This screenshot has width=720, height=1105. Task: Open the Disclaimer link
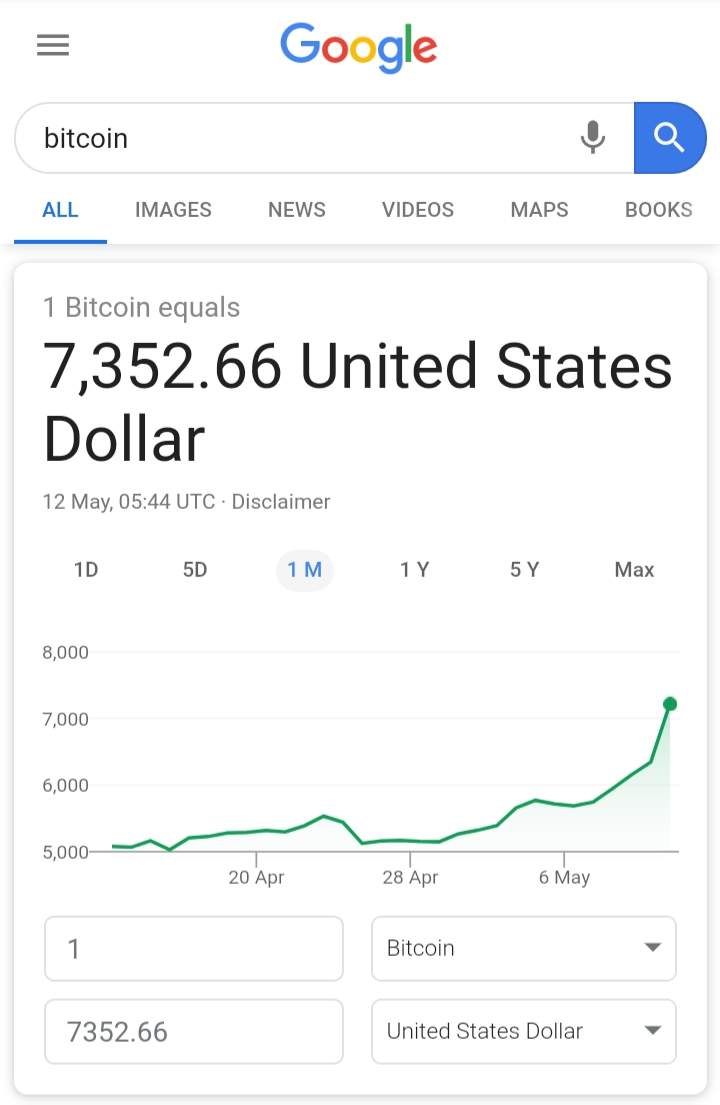coord(281,501)
